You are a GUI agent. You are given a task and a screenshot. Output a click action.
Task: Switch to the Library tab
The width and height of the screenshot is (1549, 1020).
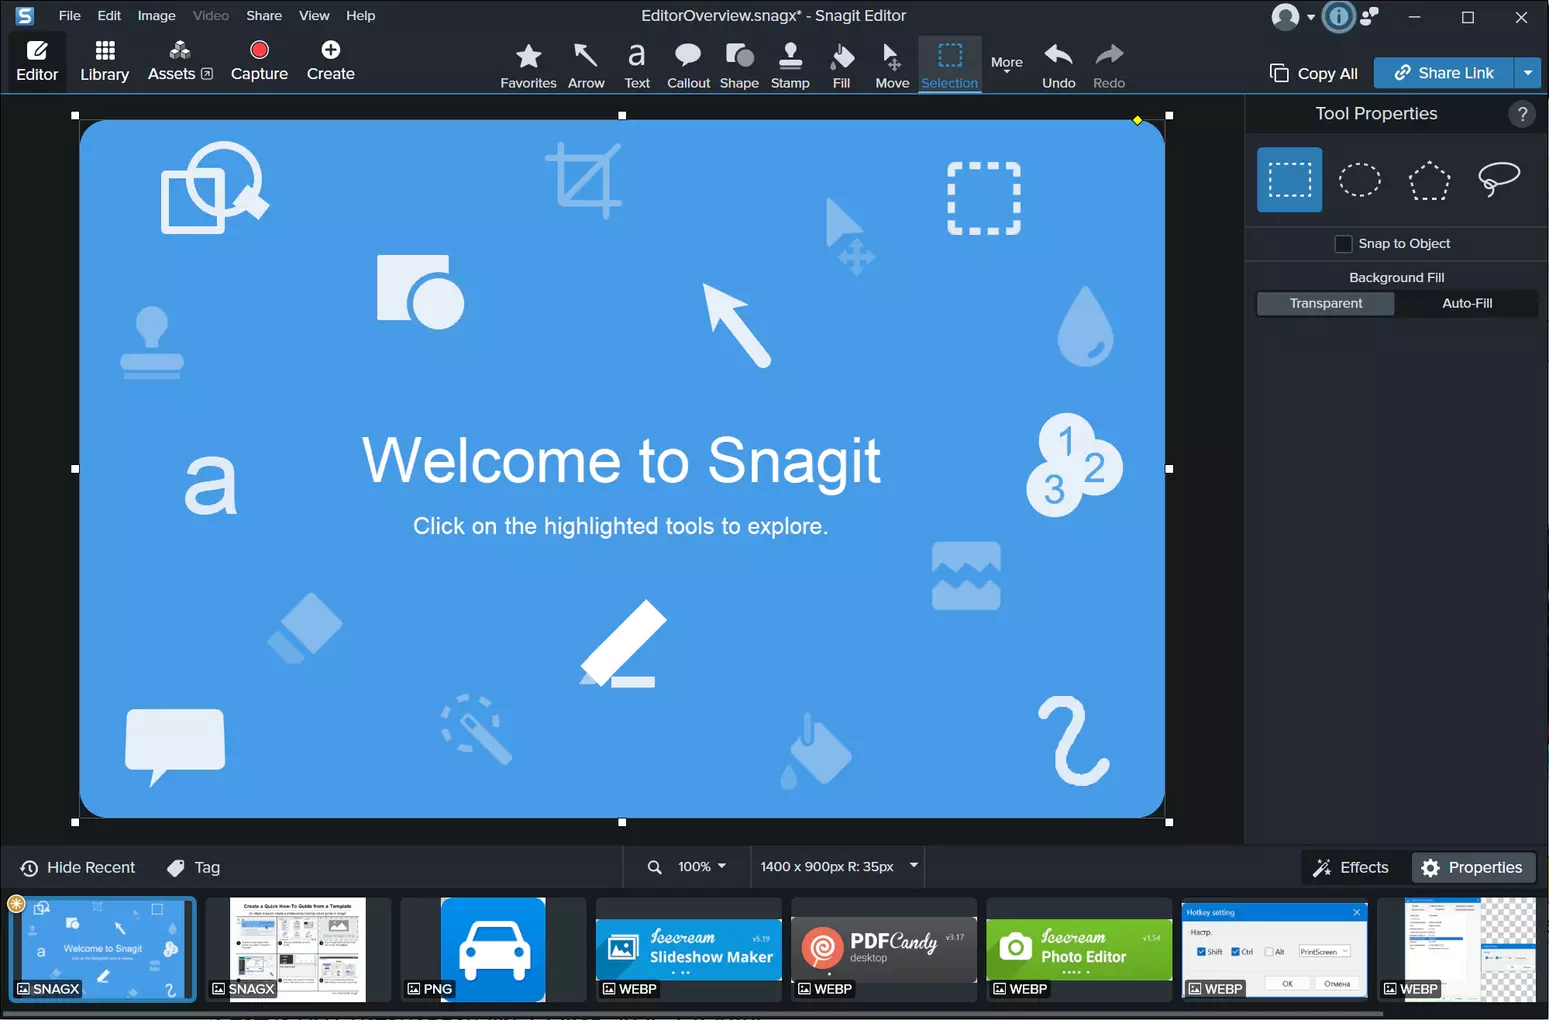(x=104, y=61)
